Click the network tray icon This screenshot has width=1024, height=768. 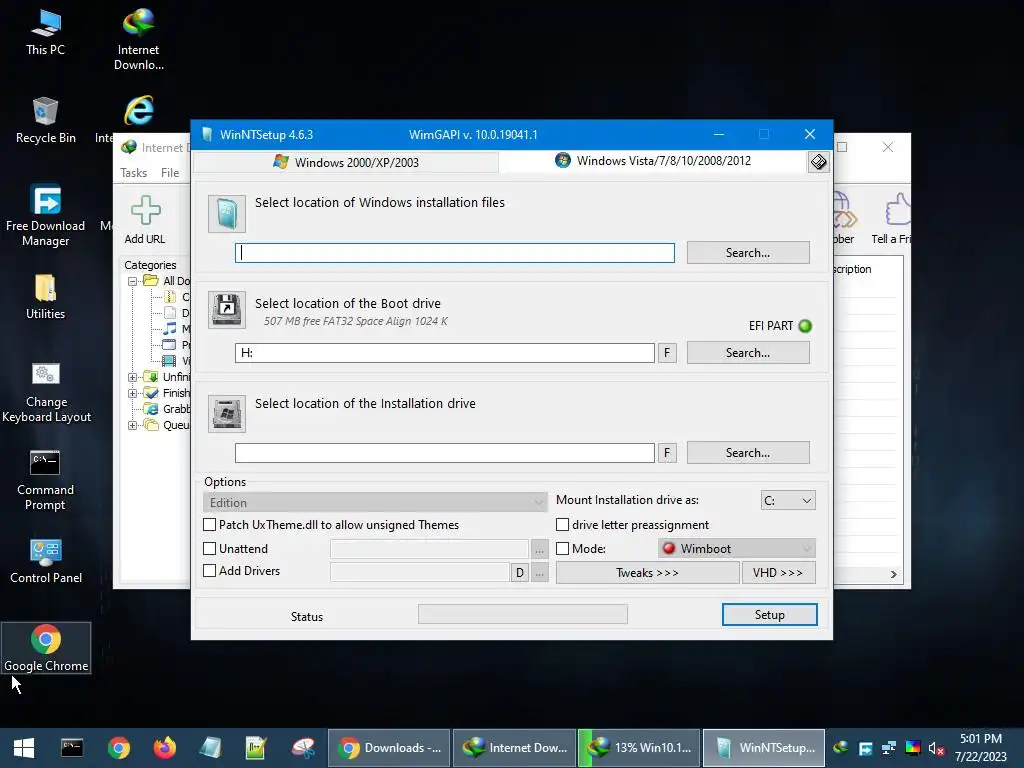(888, 748)
